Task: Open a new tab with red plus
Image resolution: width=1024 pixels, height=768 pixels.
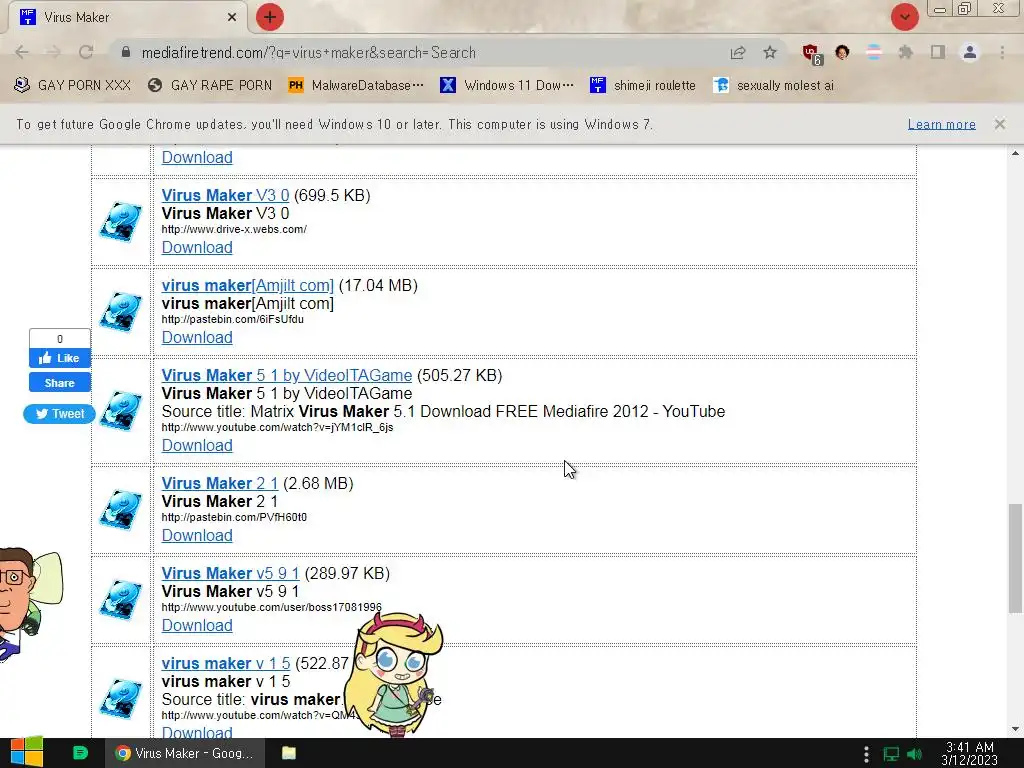Action: 270,17
